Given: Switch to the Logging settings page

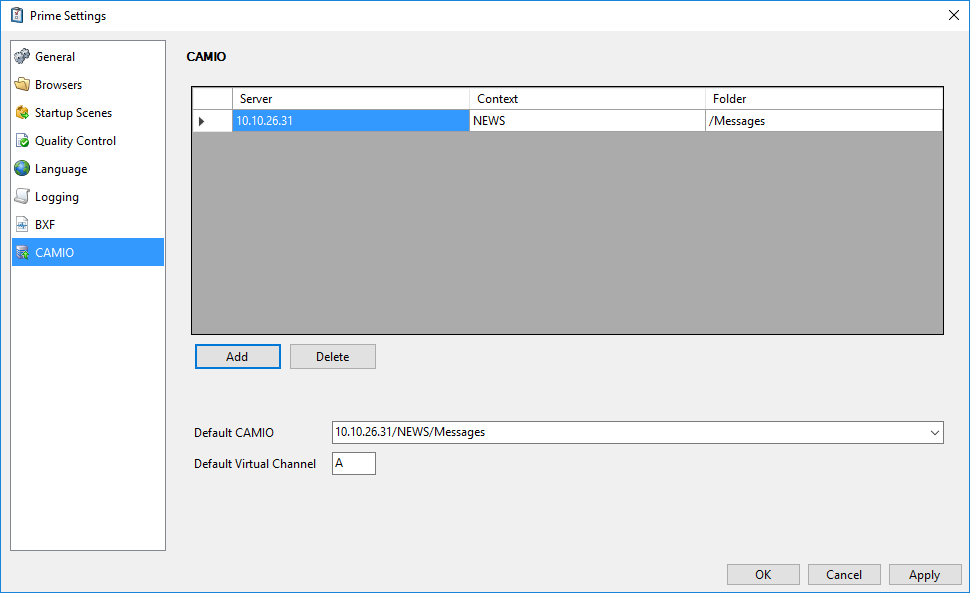Looking at the screenshot, I should coord(56,197).
